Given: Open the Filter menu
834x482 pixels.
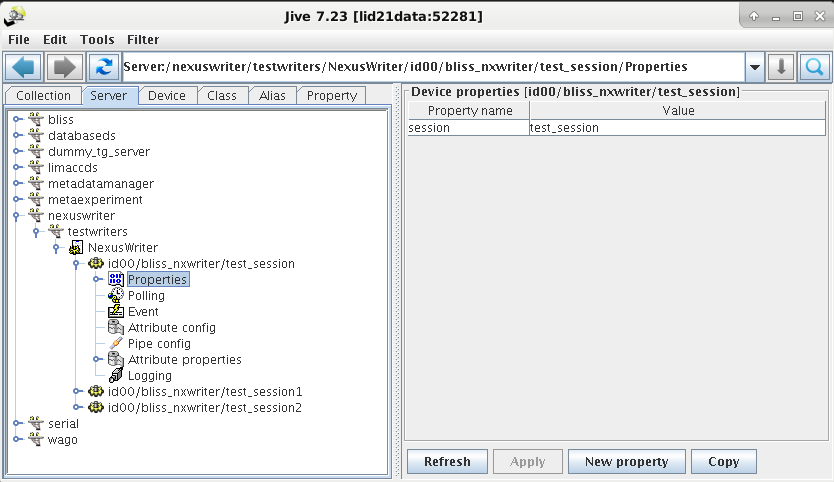Looking at the screenshot, I should pyautogui.click(x=143, y=40).
